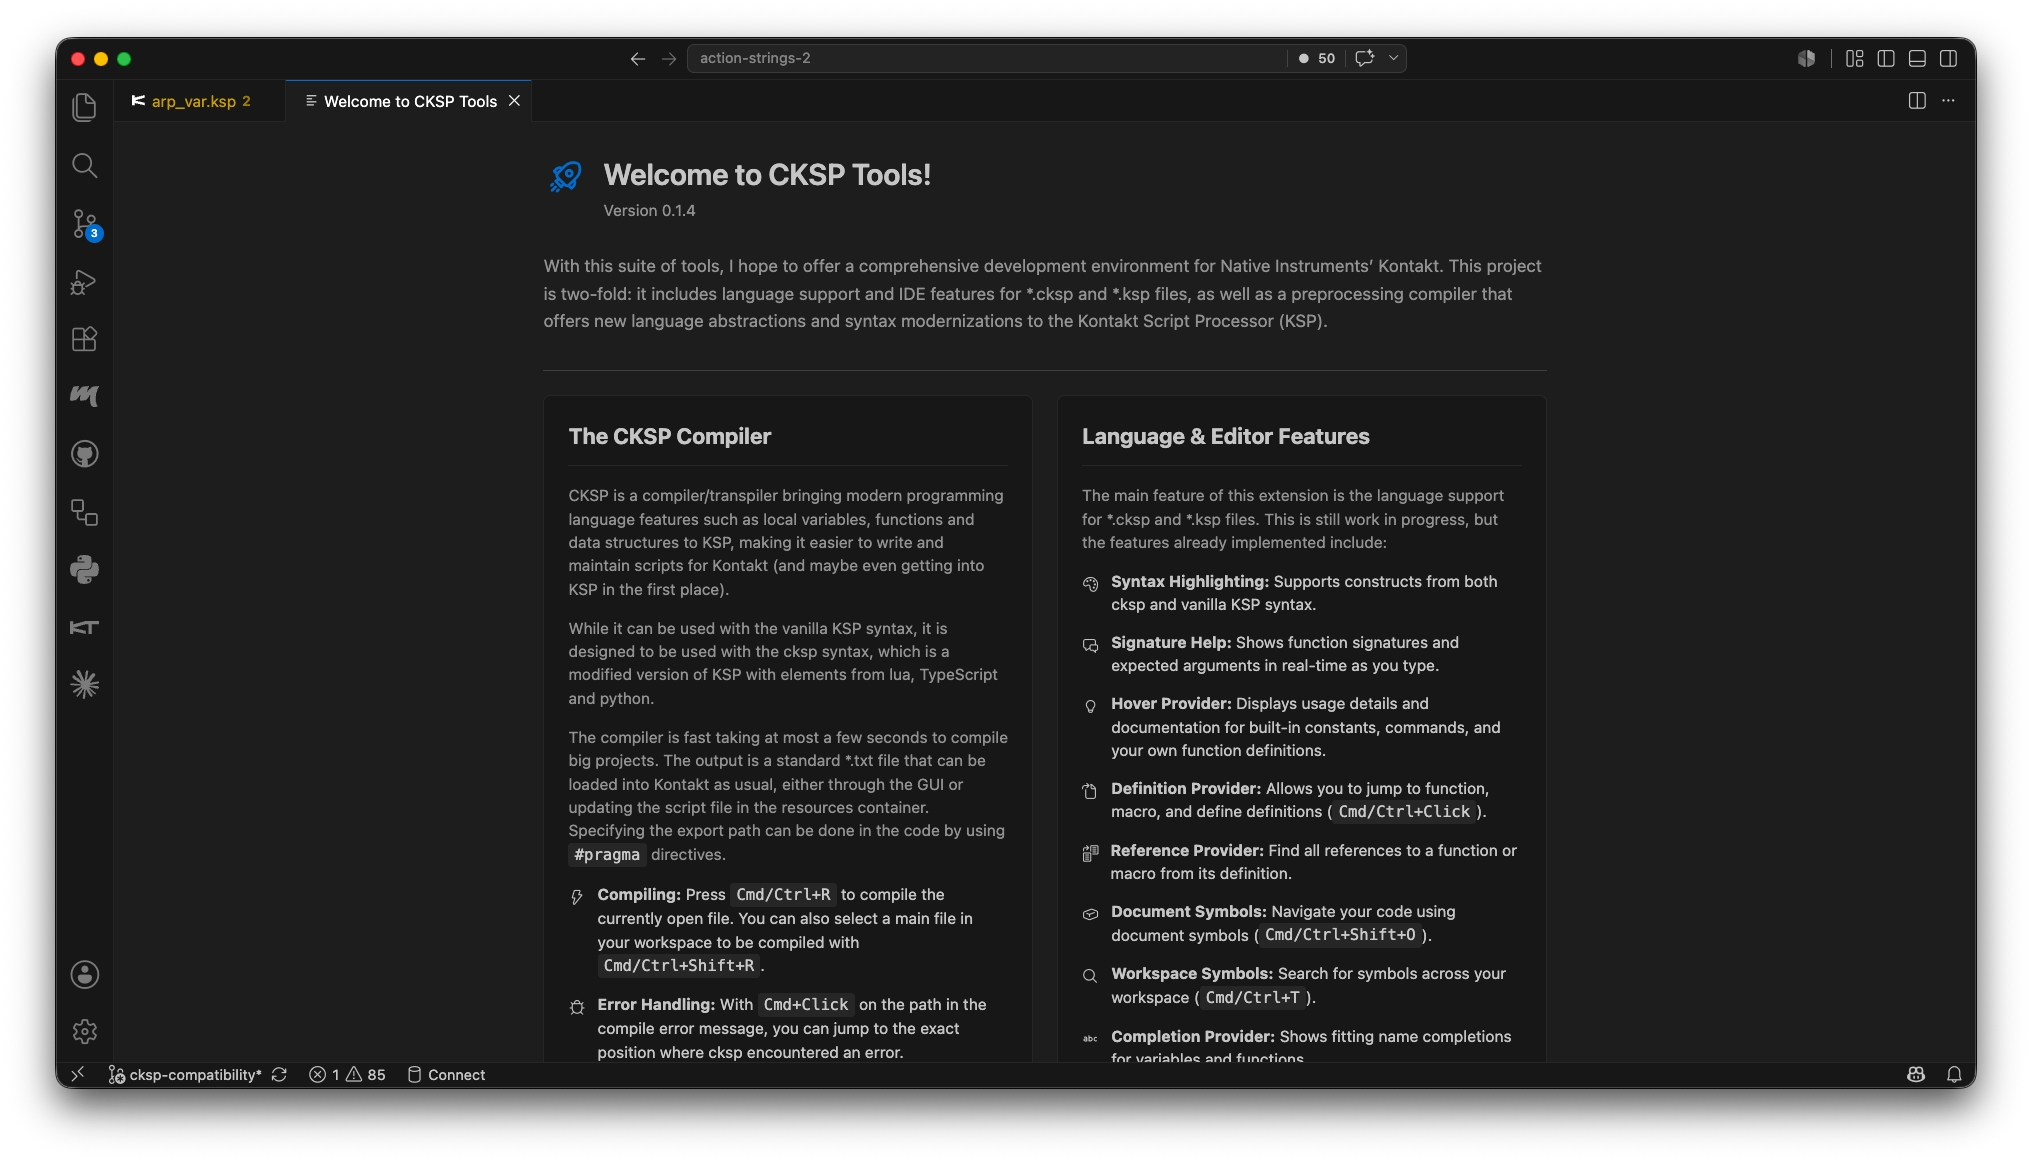Click the #pragma inline code
Screen dimensions: 2032x1162
(x=607, y=855)
